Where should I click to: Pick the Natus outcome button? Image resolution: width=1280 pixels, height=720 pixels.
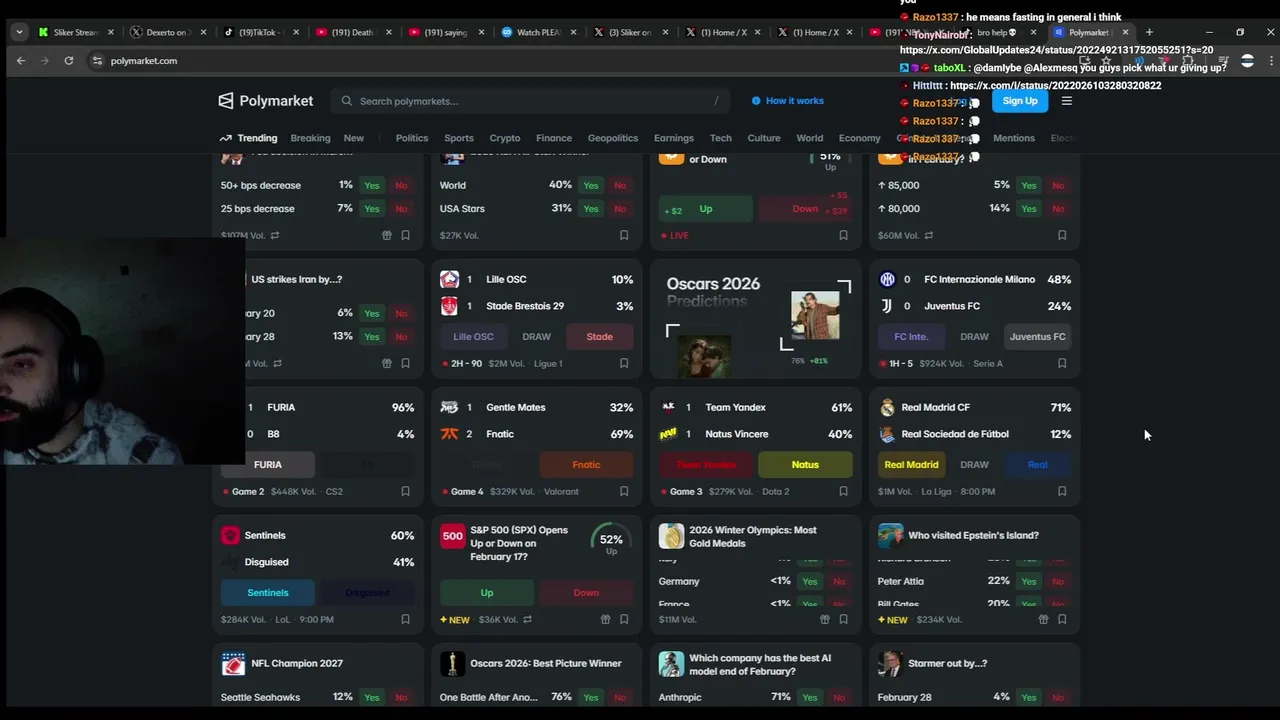coord(805,465)
